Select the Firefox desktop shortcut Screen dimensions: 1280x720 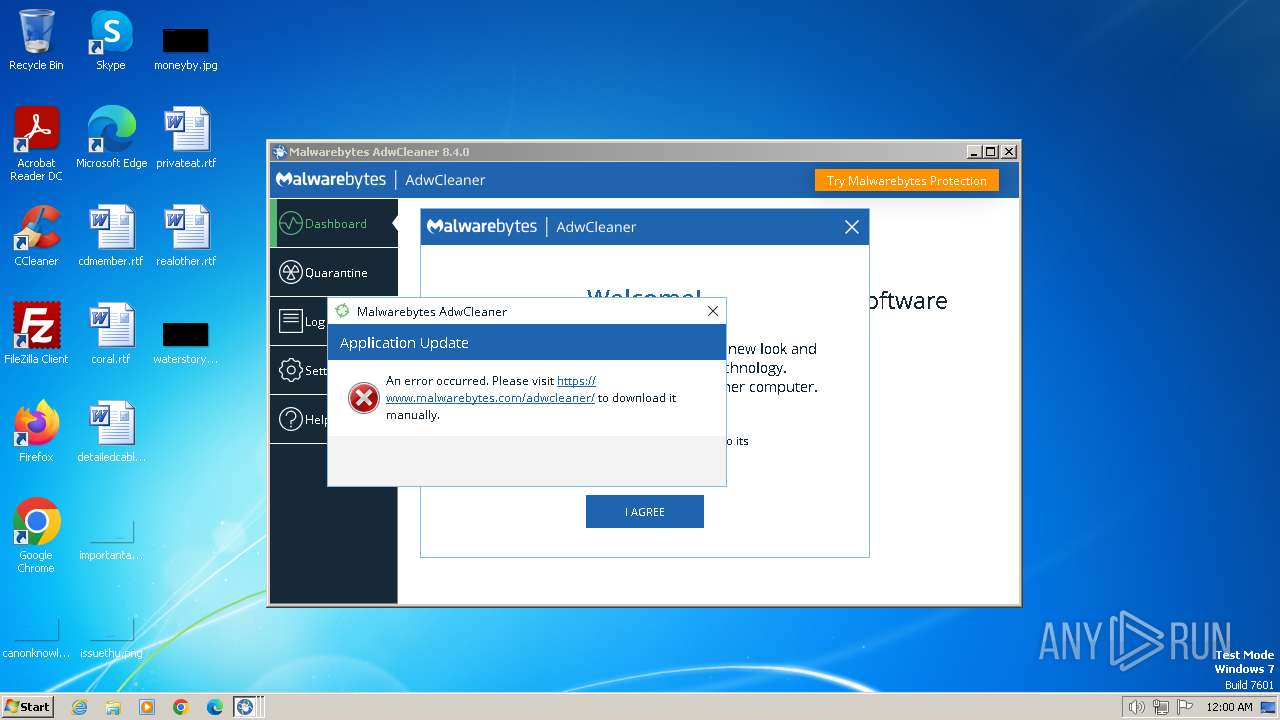pyautogui.click(x=36, y=432)
